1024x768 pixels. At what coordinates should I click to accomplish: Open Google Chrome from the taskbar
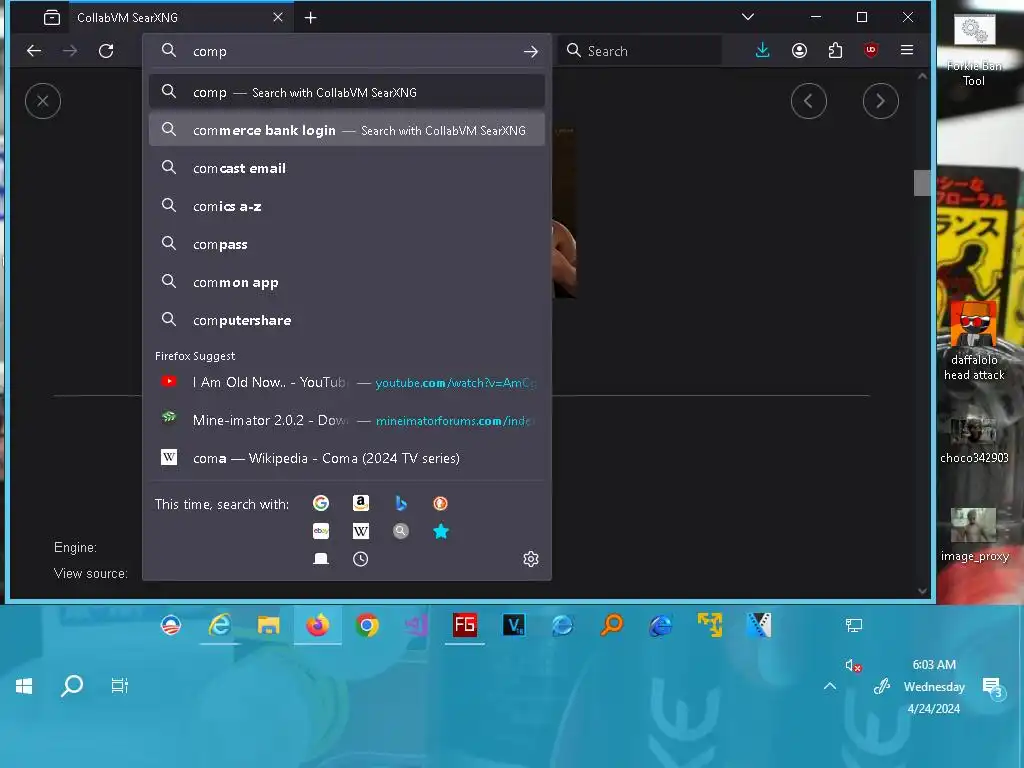tap(367, 626)
